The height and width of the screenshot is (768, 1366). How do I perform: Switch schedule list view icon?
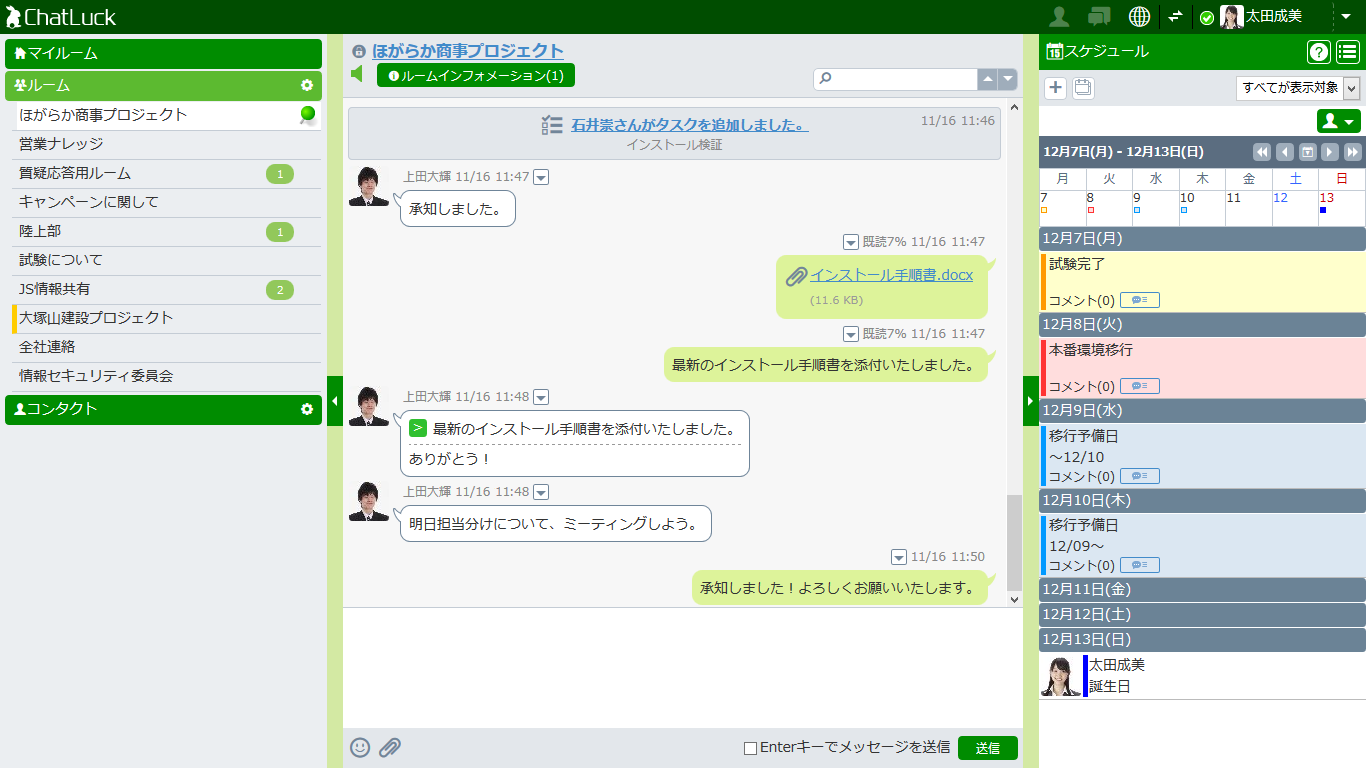(x=1348, y=52)
